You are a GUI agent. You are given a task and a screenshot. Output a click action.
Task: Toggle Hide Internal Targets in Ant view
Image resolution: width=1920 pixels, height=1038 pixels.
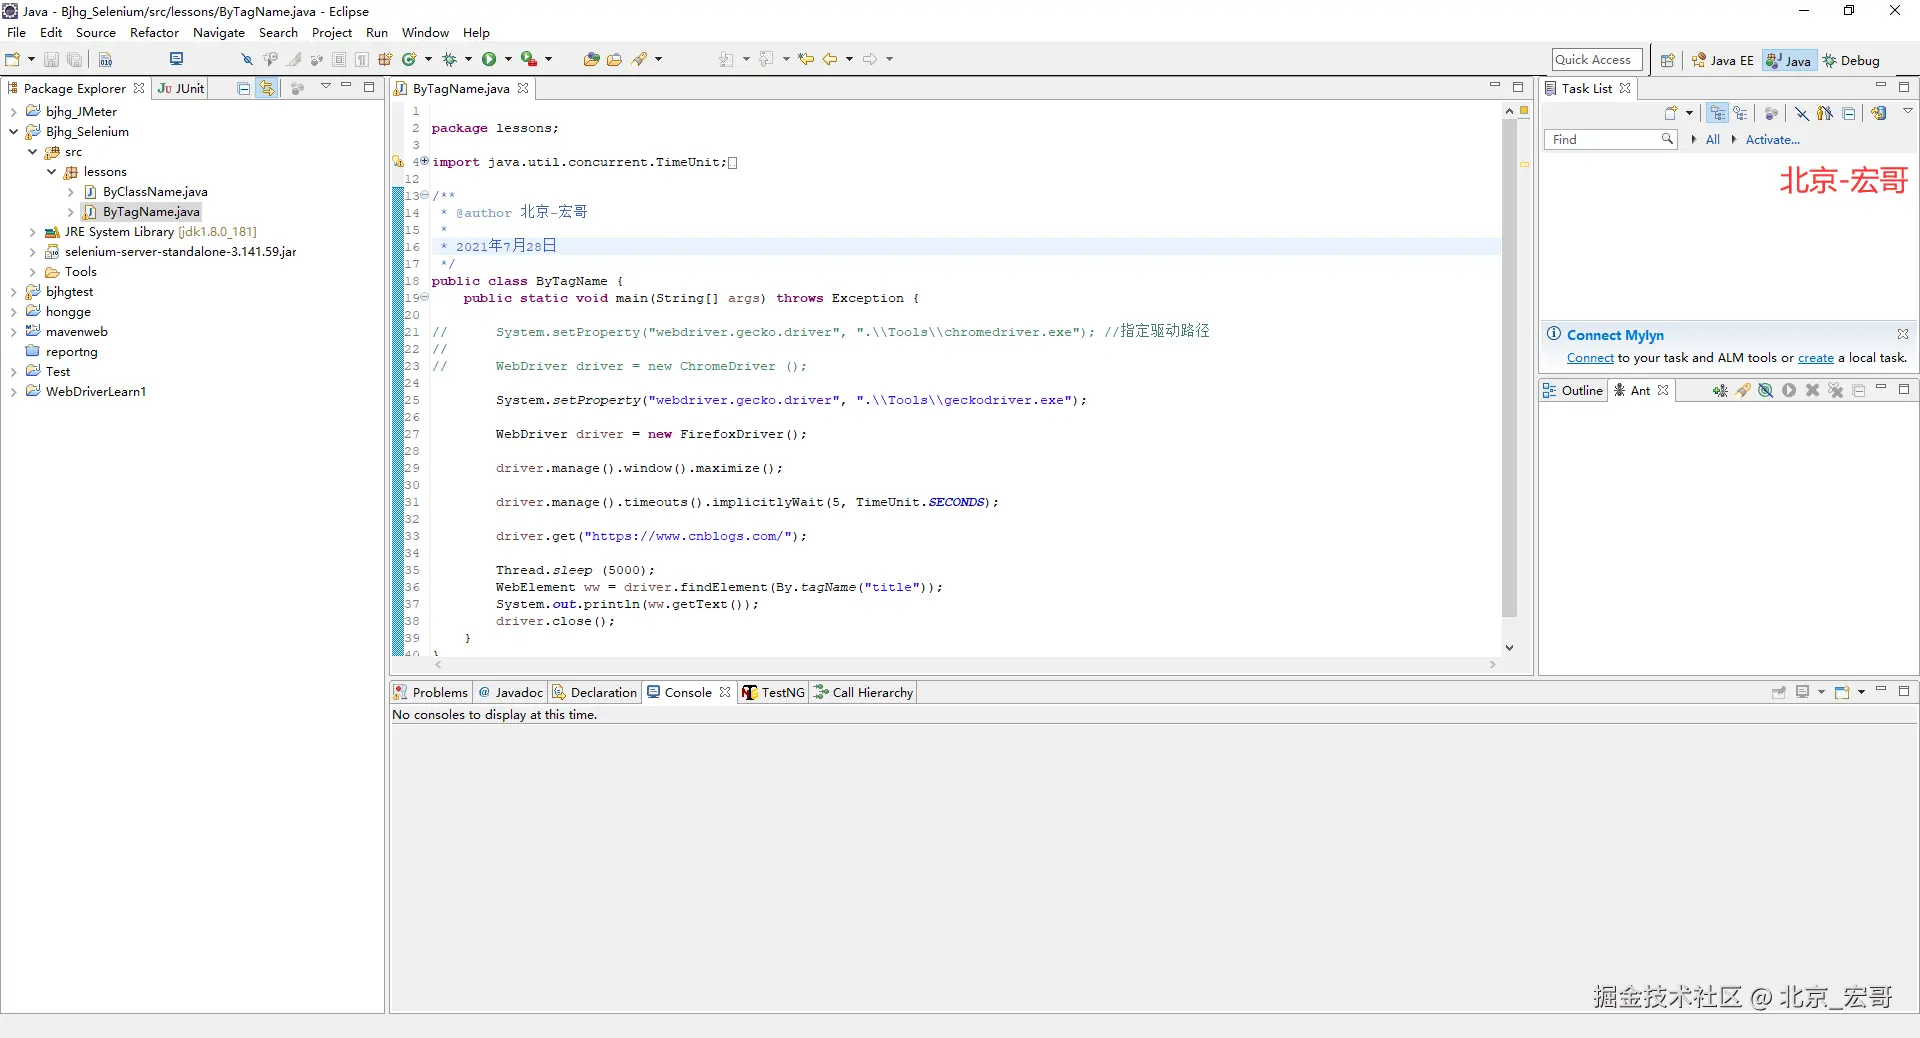point(1766,391)
